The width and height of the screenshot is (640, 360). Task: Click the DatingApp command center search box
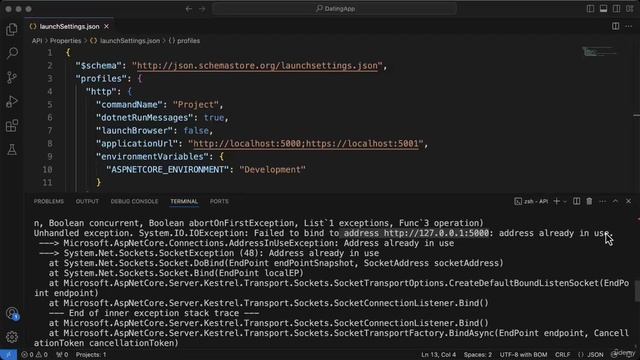(x=334, y=9)
